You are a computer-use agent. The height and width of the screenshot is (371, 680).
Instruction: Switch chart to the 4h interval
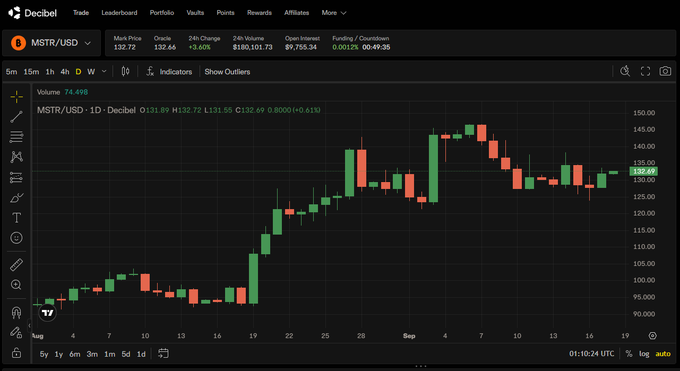pyautogui.click(x=65, y=72)
